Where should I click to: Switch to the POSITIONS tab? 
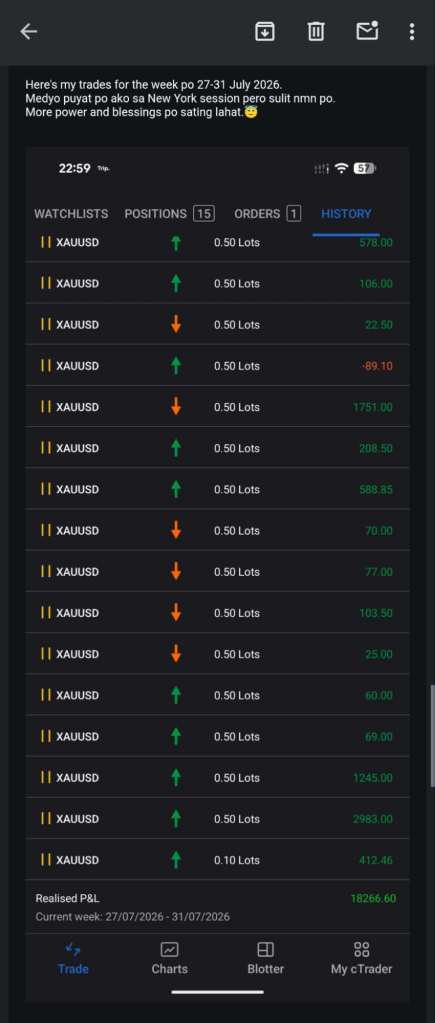click(170, 214)
